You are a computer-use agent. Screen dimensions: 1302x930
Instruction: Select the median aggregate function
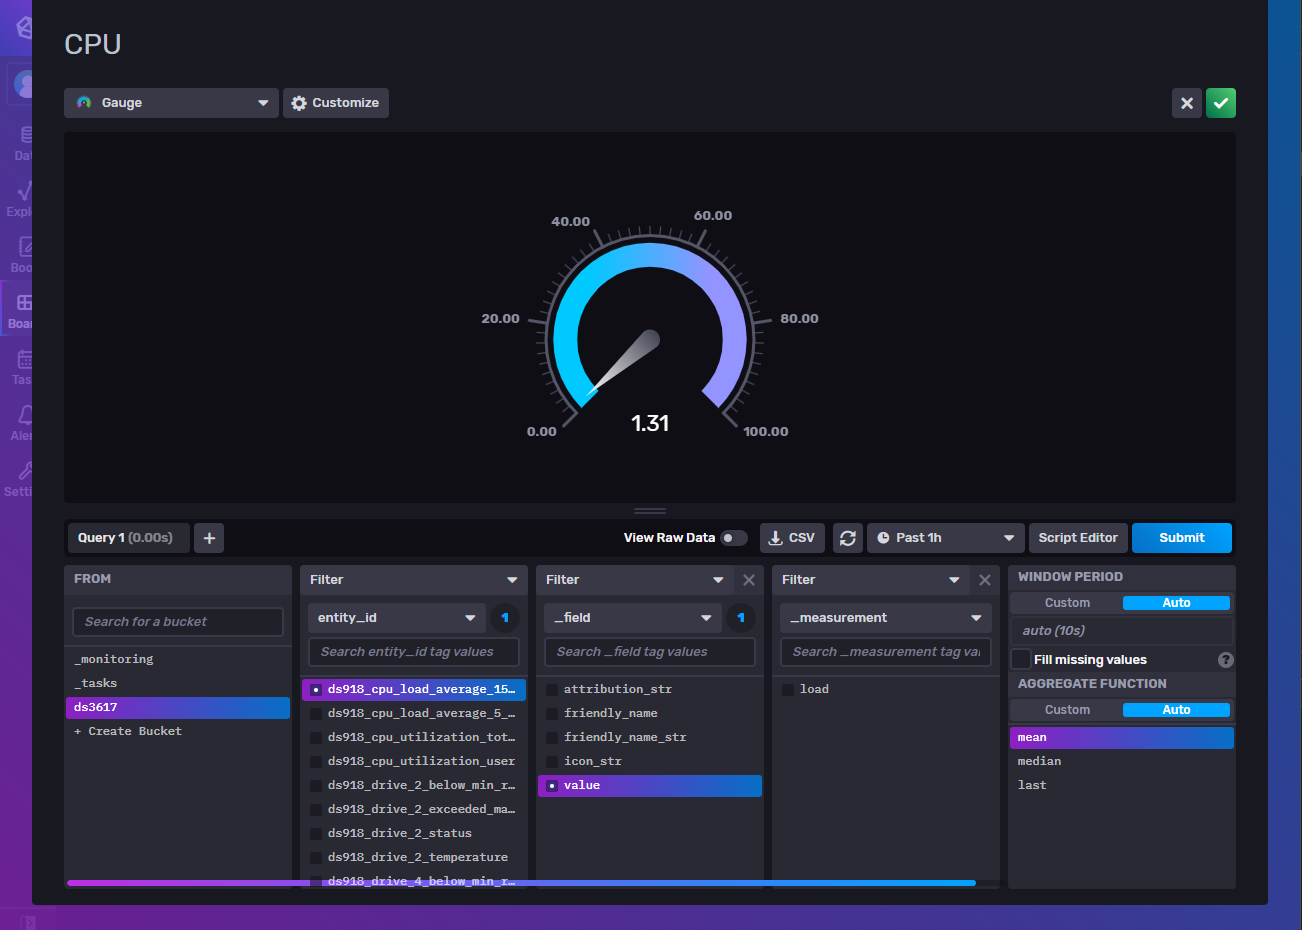tap(1122, 762)
